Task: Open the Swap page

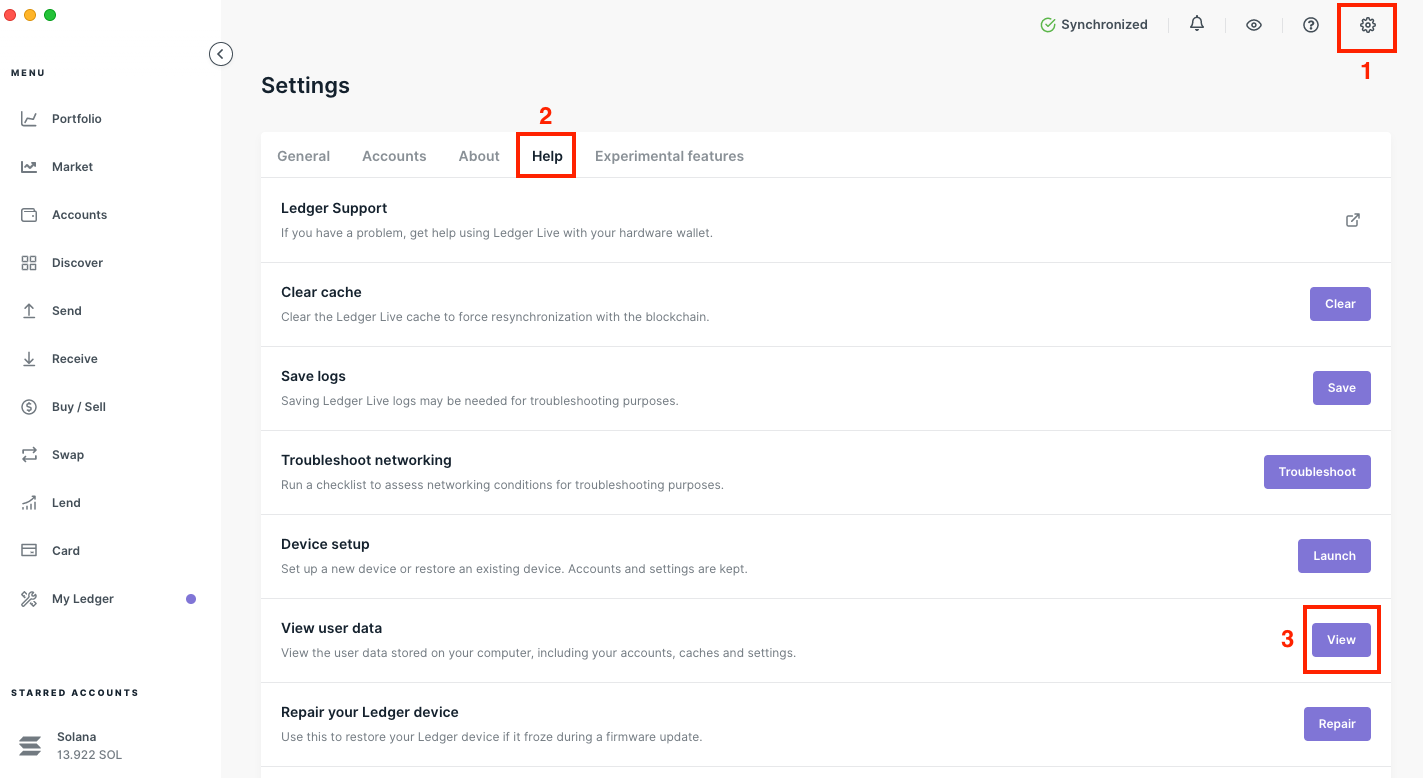Action: point(67,455)
